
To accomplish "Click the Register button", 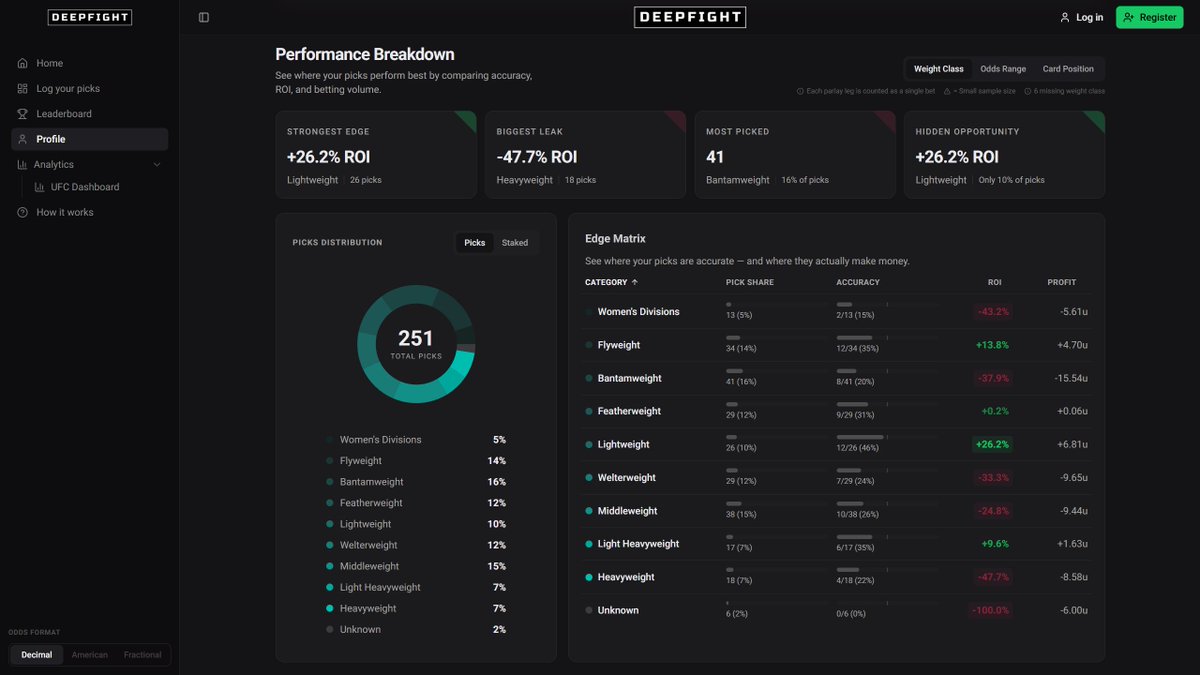I will pos(1150,17).
